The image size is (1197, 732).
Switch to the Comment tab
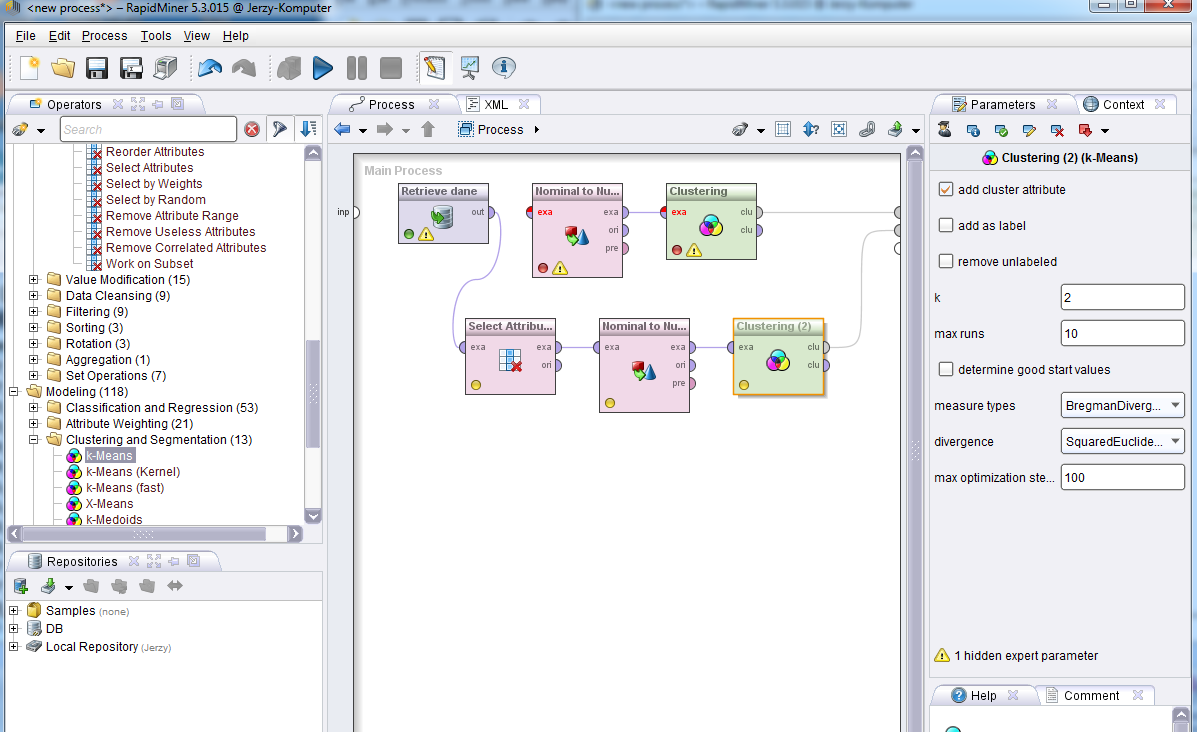pos(1091,695)
